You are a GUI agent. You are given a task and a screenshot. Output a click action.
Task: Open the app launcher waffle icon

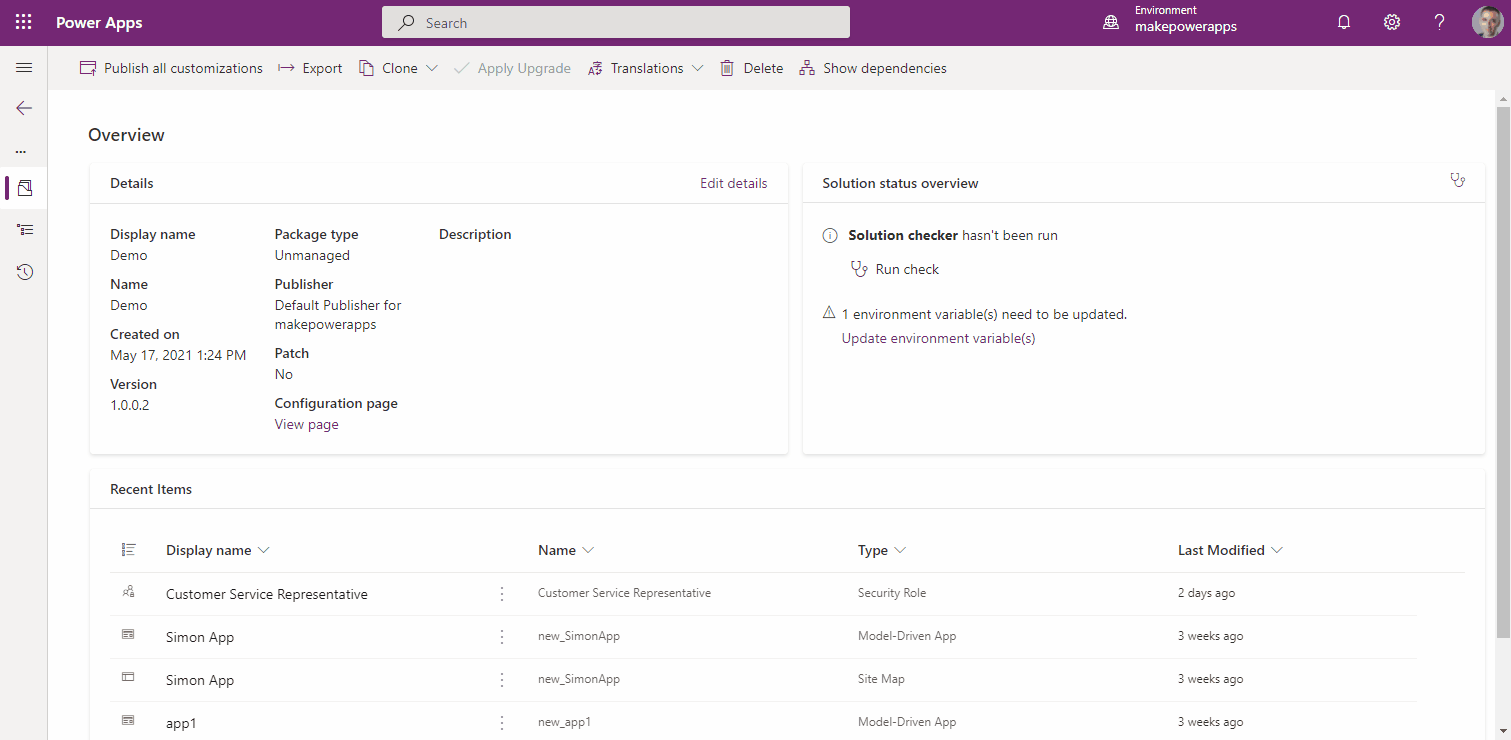(23, 22)
